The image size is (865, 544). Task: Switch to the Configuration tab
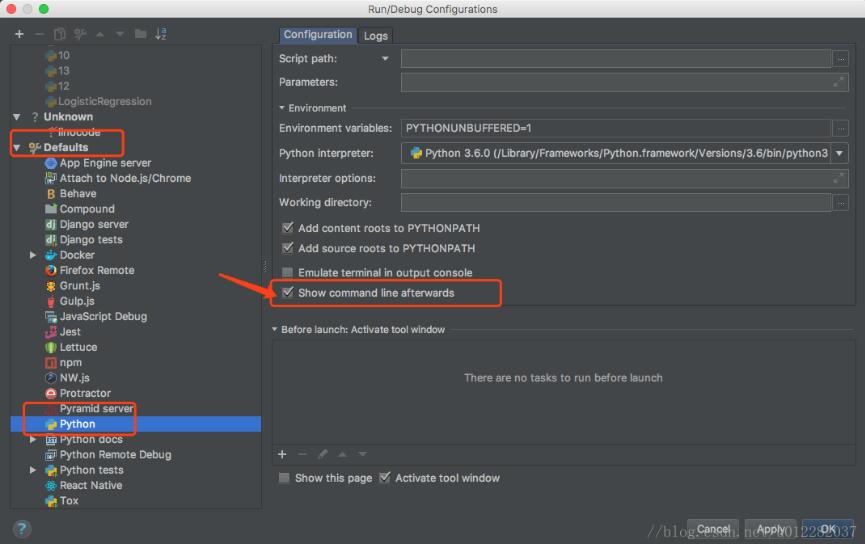coord(318,35)
